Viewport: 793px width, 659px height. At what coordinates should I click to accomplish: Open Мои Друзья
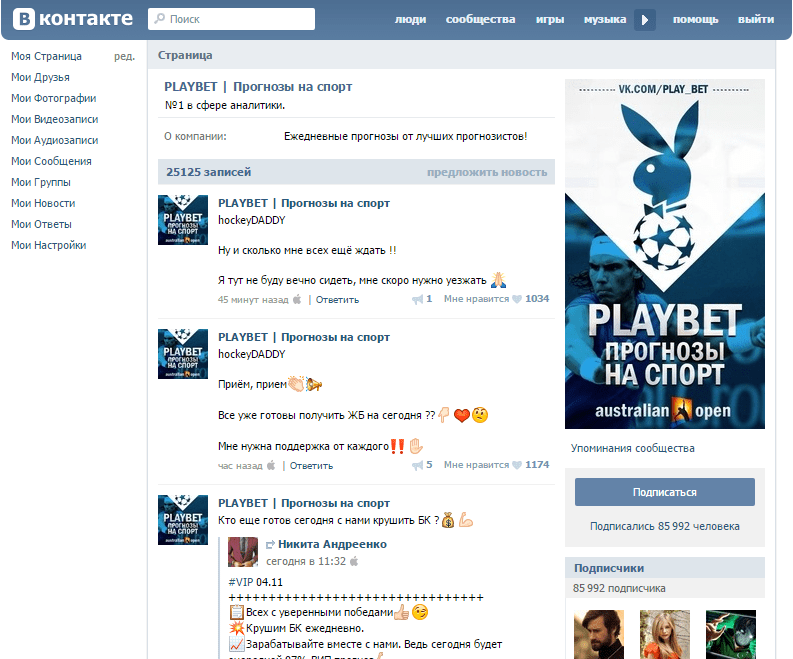click(40, 77)
